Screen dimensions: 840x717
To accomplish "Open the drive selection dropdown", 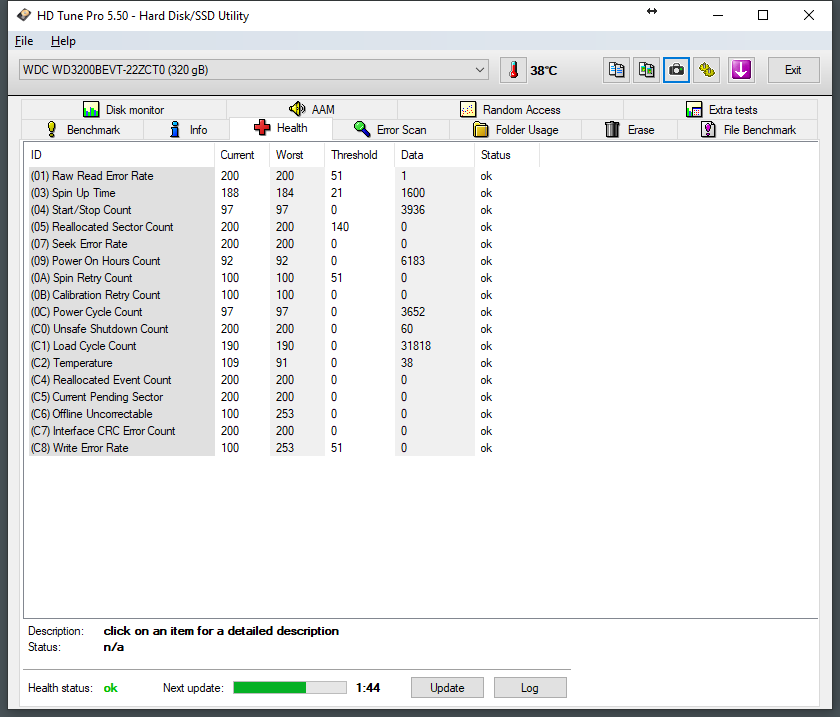I will point(480,70).
